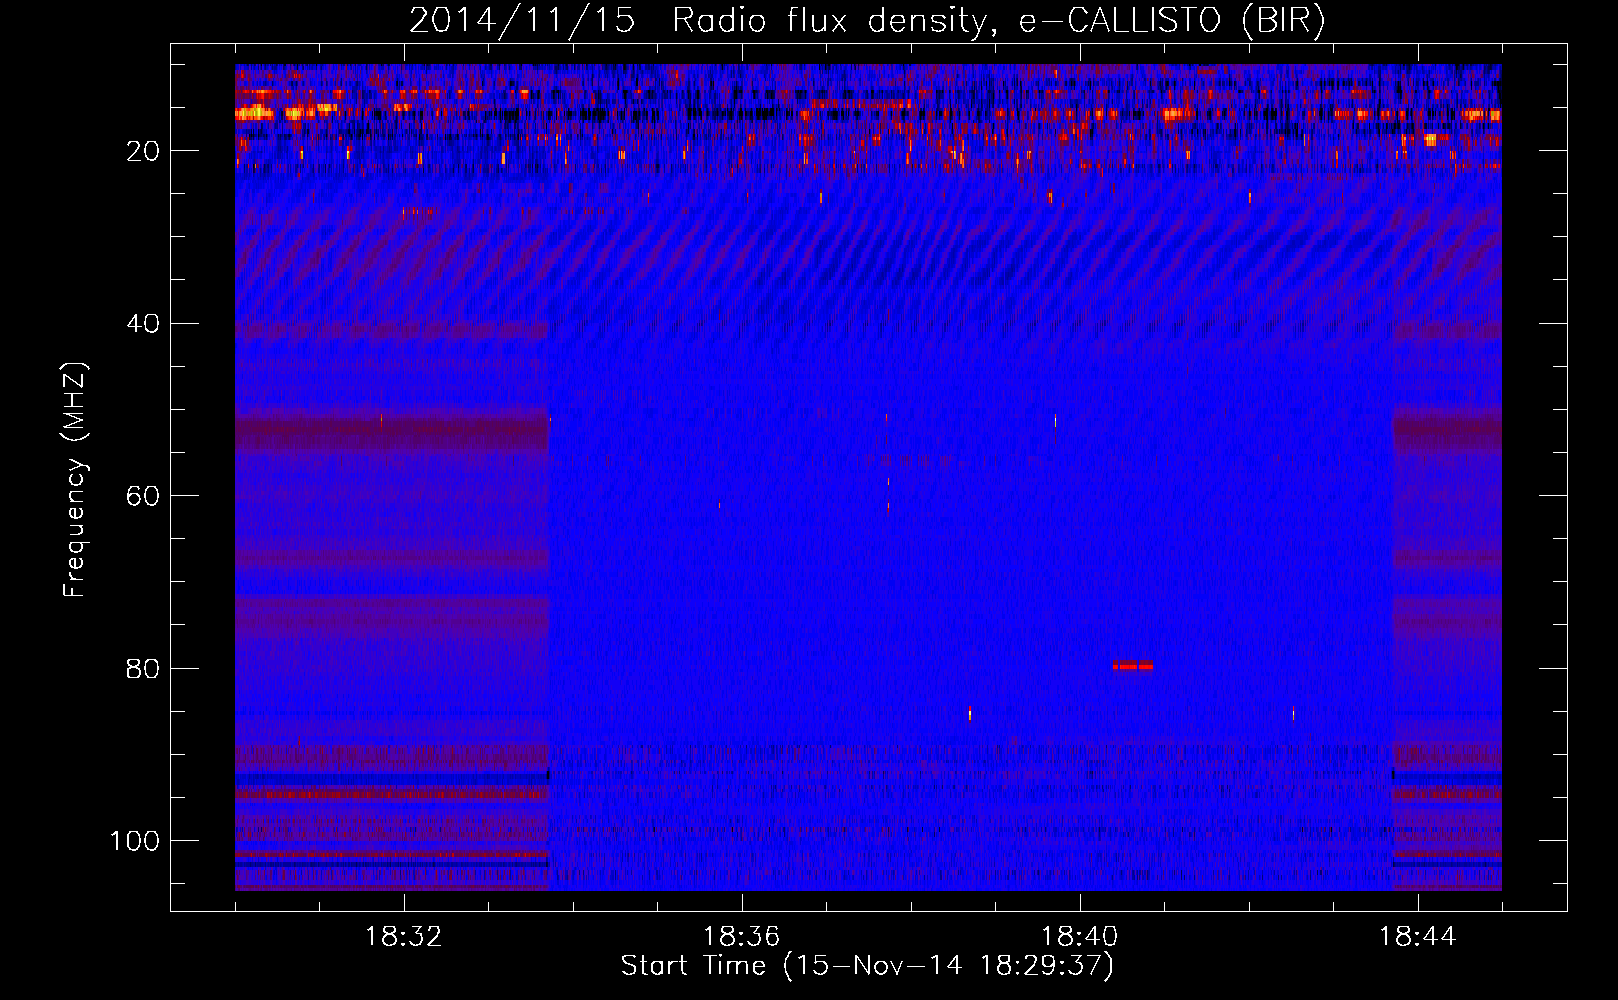The image size is (1618, 1000).
Task: Click the "Start Time (15-Nov-14 18:29:37)" label
Action: tap(867, 966)
